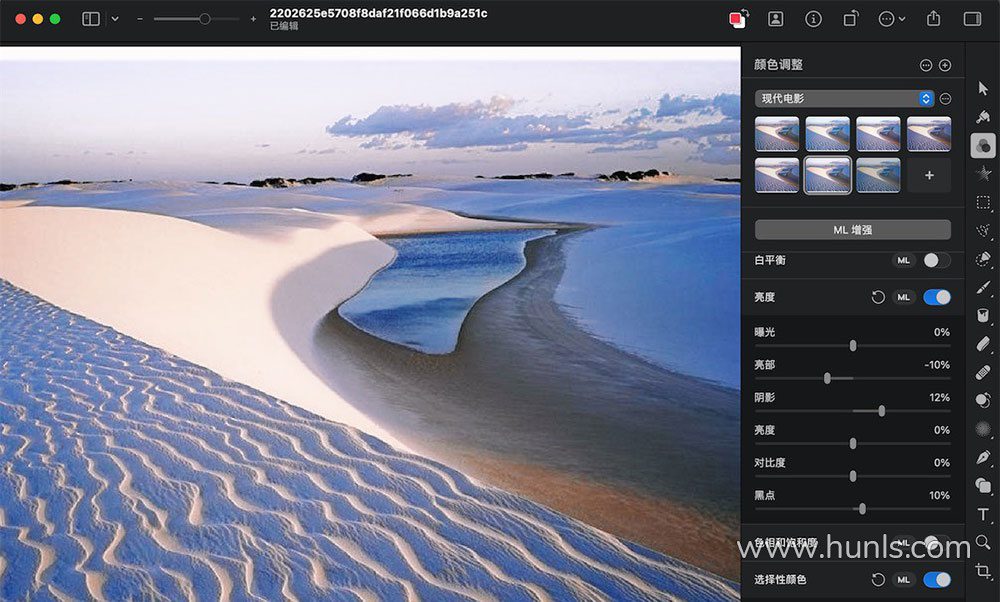Enable the 白平衡 toggle switch
Image resolution: width=1000 pixels, height=602 pixels.
pyautogui.click(x=937, y=260)
